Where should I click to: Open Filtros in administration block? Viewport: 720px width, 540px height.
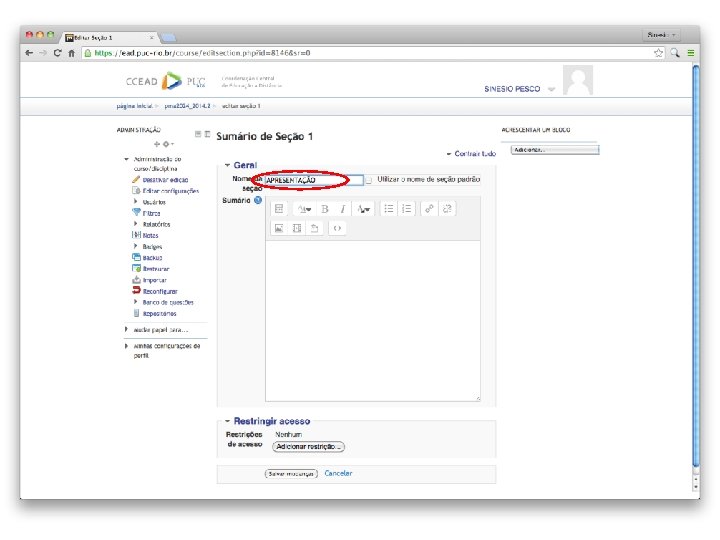coord(151,214)
